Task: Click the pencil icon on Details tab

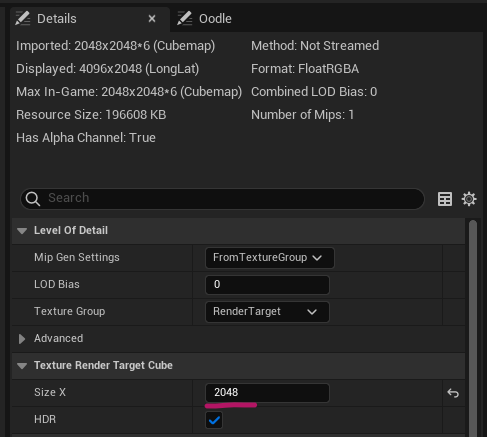Action: [x=23, y=18]
